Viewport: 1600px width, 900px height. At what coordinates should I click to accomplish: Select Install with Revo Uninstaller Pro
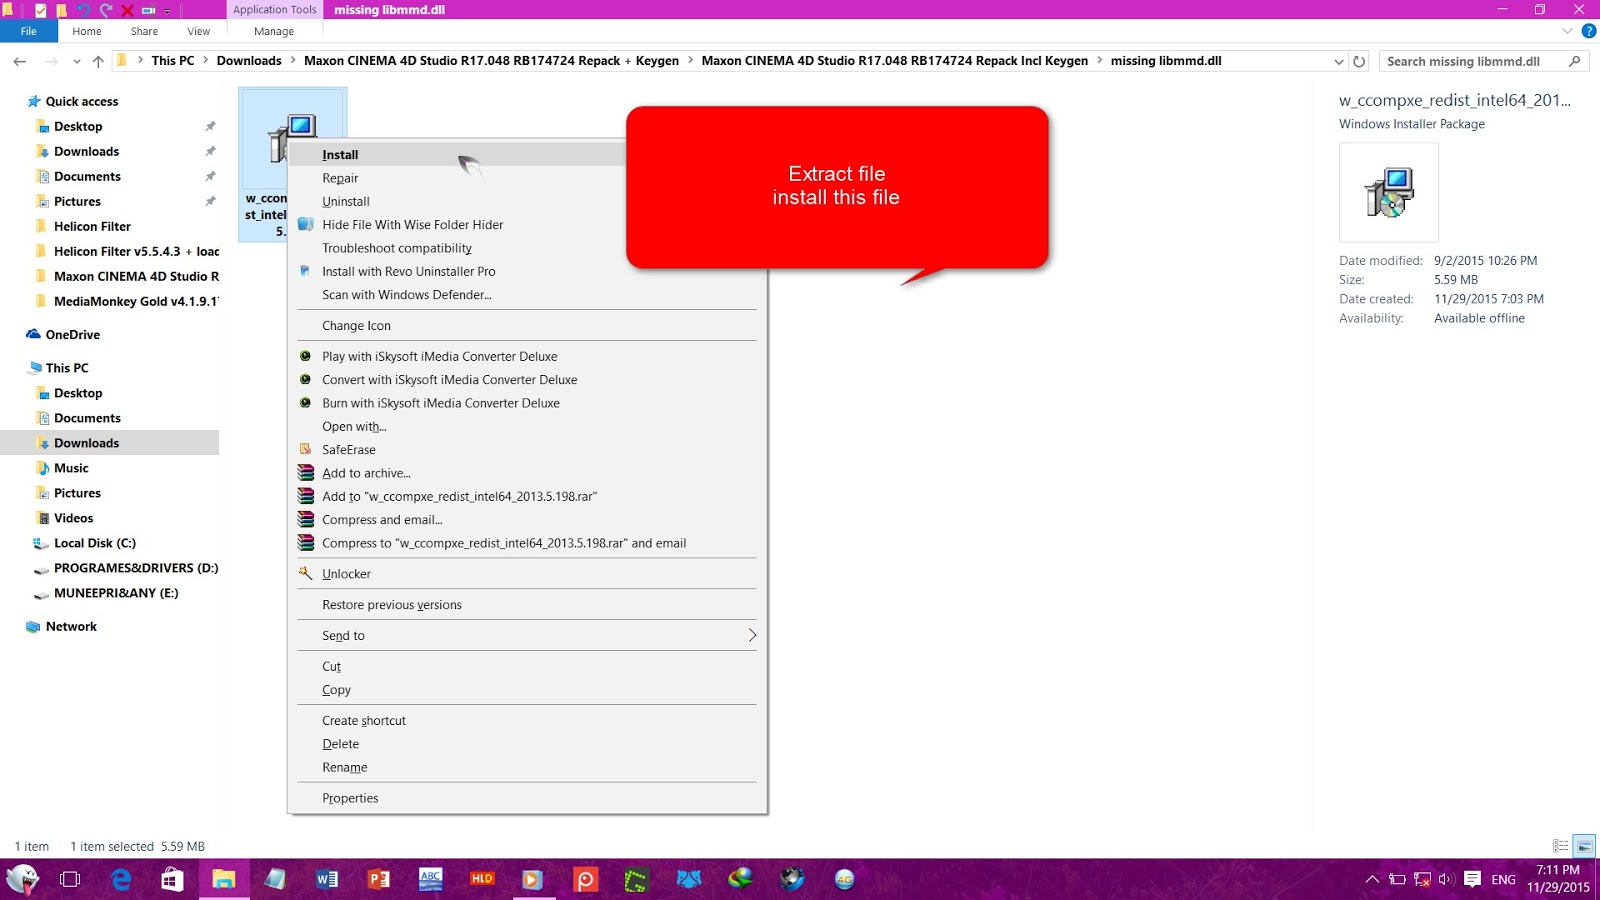coord(527,271)
